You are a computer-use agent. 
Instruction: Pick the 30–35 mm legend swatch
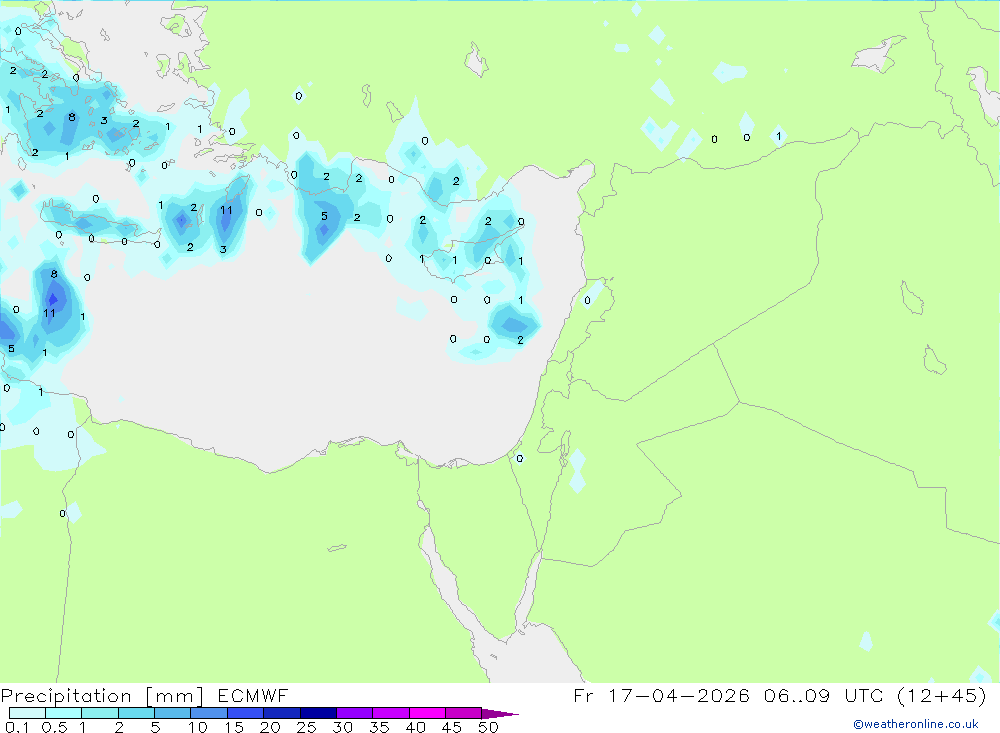355,713
